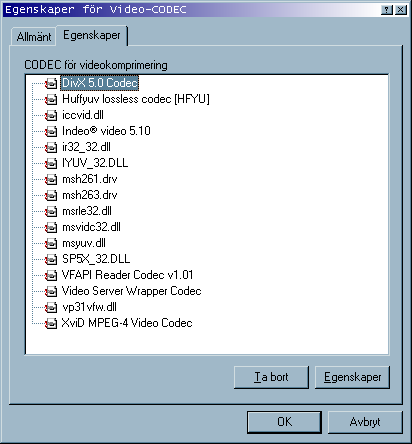The image size is (412, 444).
Task: Select ir32_32.dll in the codec list
Action: coord(86,147)
